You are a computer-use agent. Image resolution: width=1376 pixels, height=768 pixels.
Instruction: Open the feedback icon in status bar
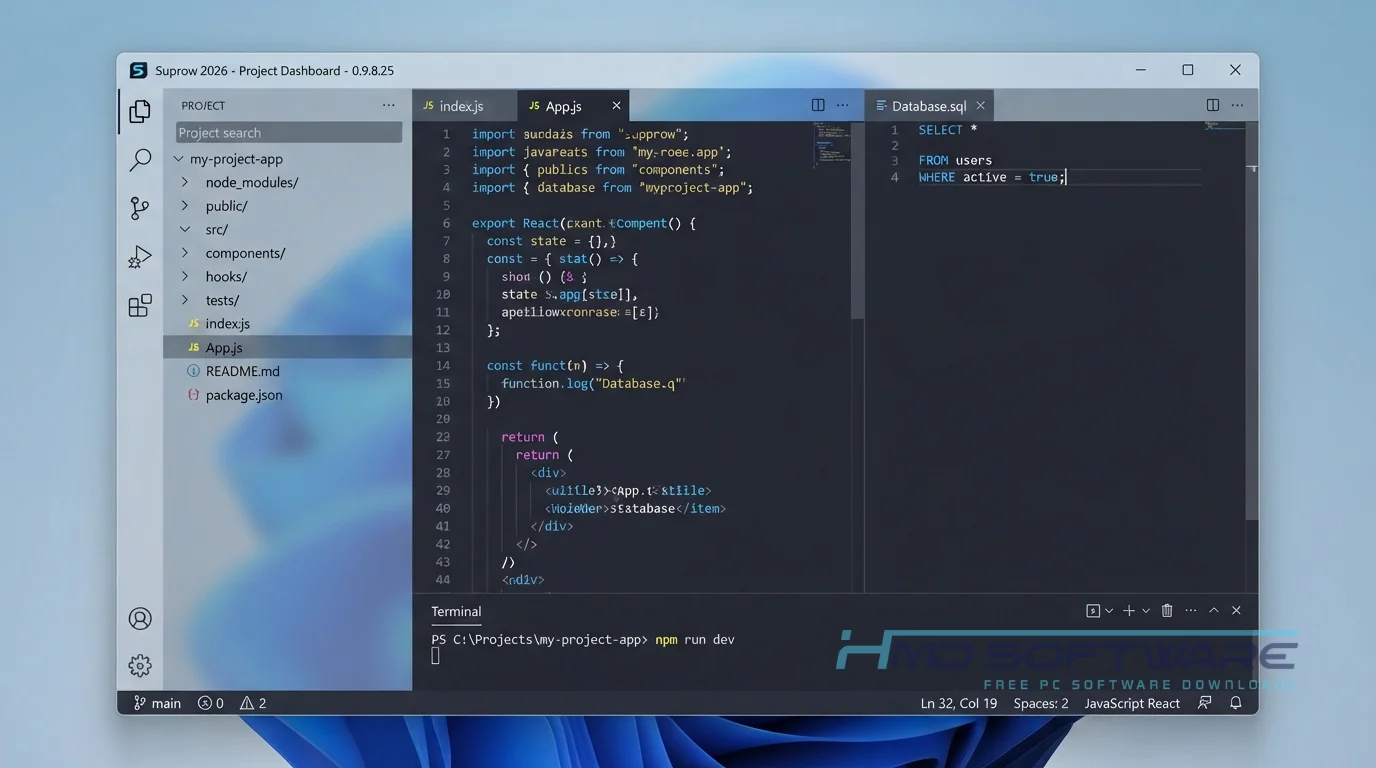1205,703
